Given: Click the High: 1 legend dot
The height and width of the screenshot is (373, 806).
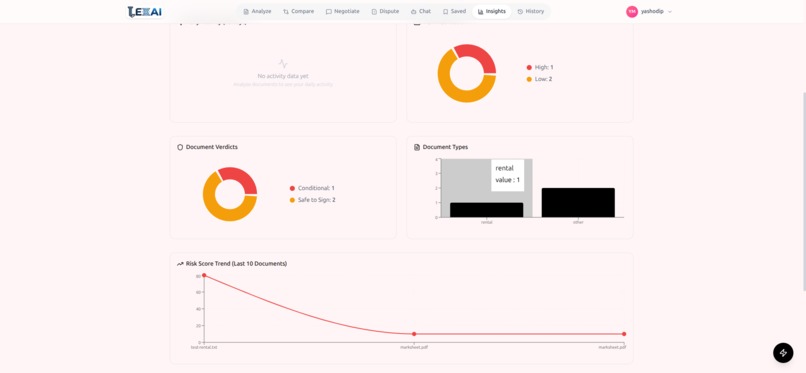Looking at the screenshot, I should [529, 67].
